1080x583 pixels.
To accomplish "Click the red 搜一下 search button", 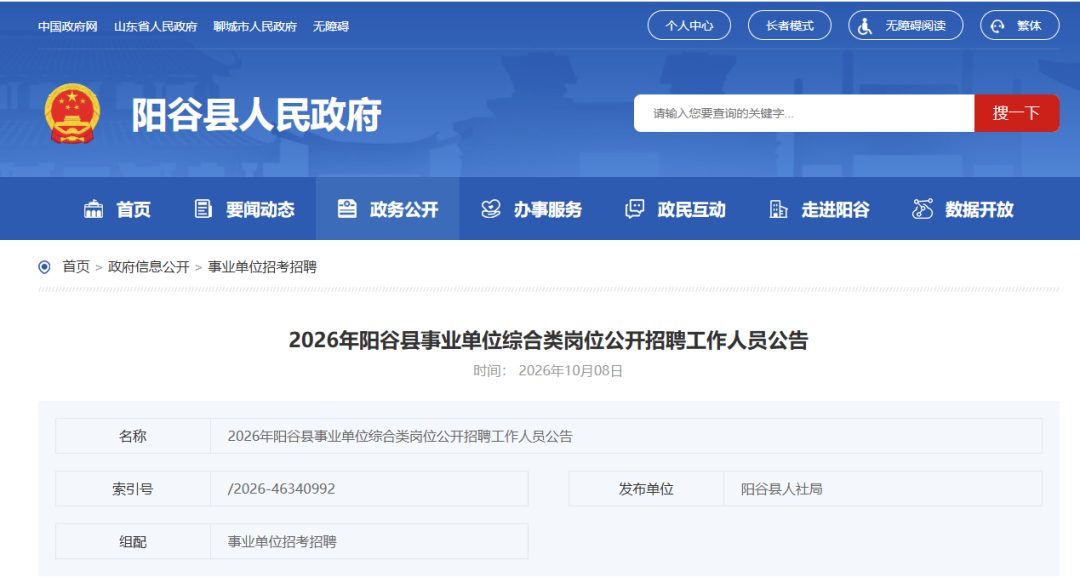I will pyautogui.click(x=1017, y=113).
